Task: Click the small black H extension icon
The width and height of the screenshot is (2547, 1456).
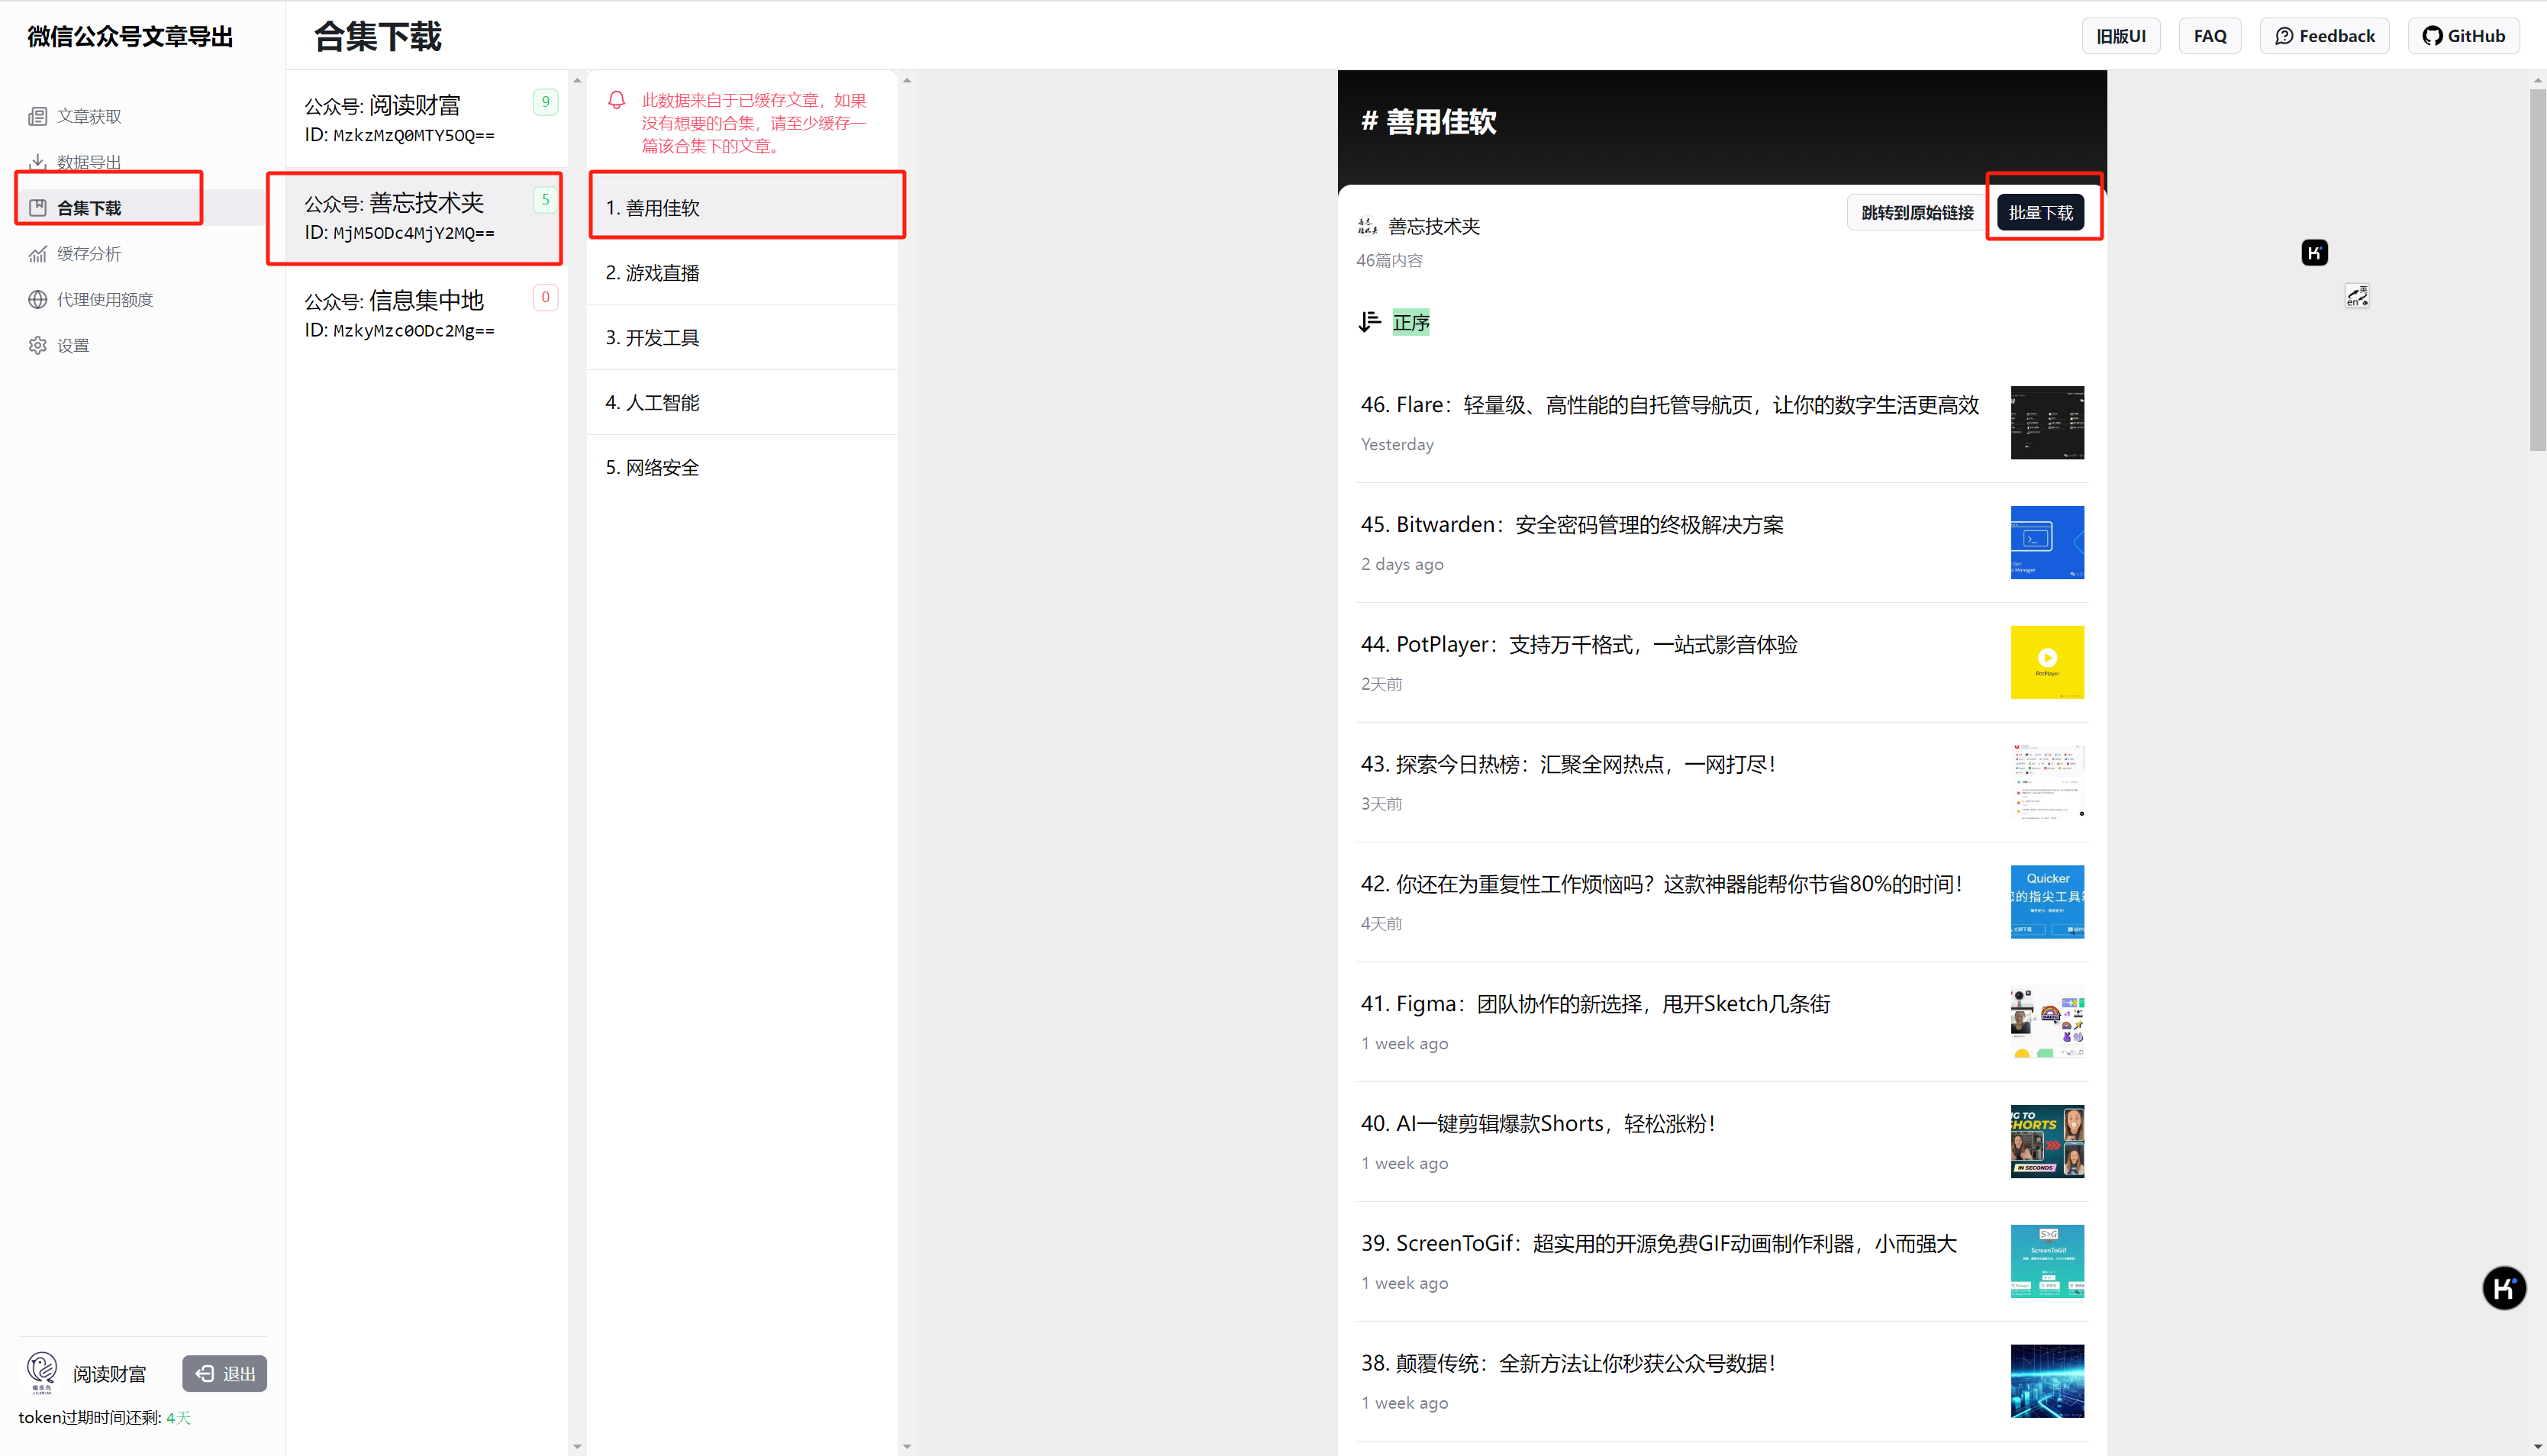Action: pos(2314,253)
